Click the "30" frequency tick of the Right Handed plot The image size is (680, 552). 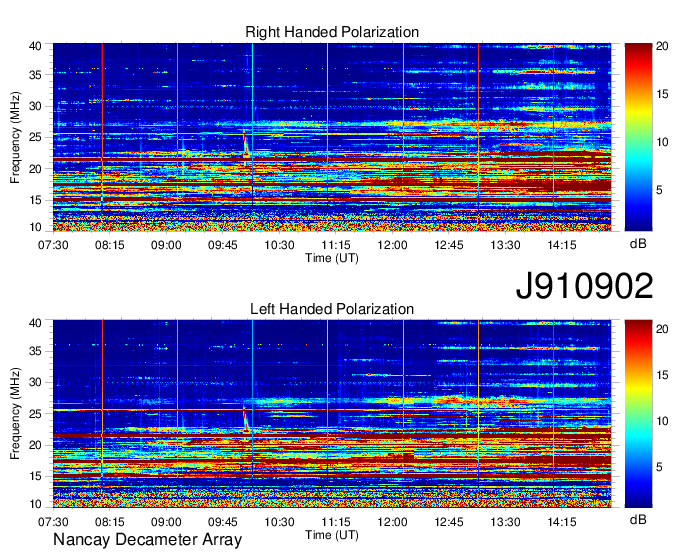click(35, 106)
